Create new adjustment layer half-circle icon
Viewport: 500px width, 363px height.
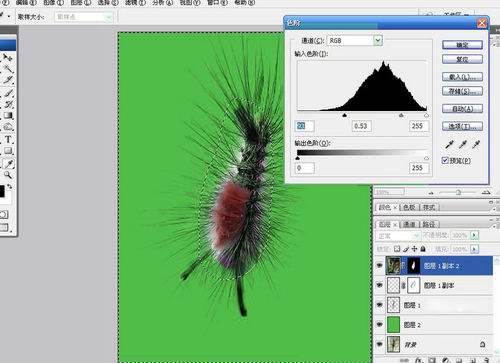(446, 360)
